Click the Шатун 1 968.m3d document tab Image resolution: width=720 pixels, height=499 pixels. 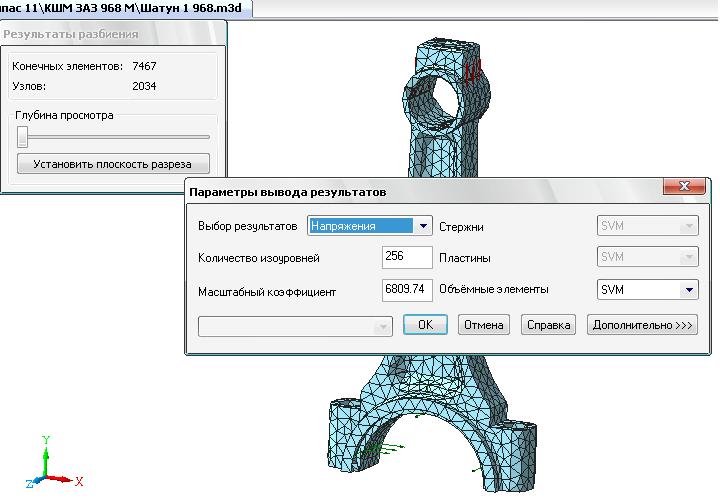click(124, 7)
